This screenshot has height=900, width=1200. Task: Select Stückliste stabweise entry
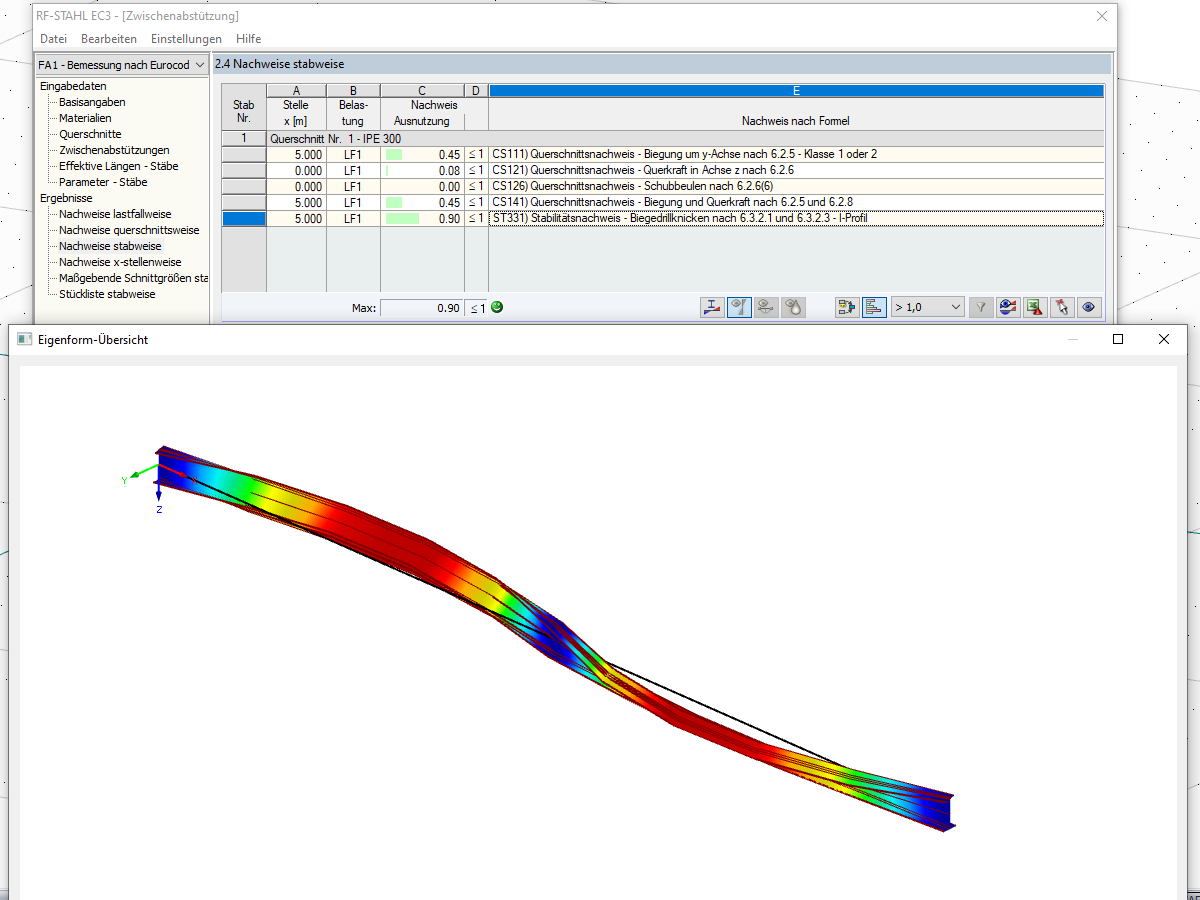[107, 294]
